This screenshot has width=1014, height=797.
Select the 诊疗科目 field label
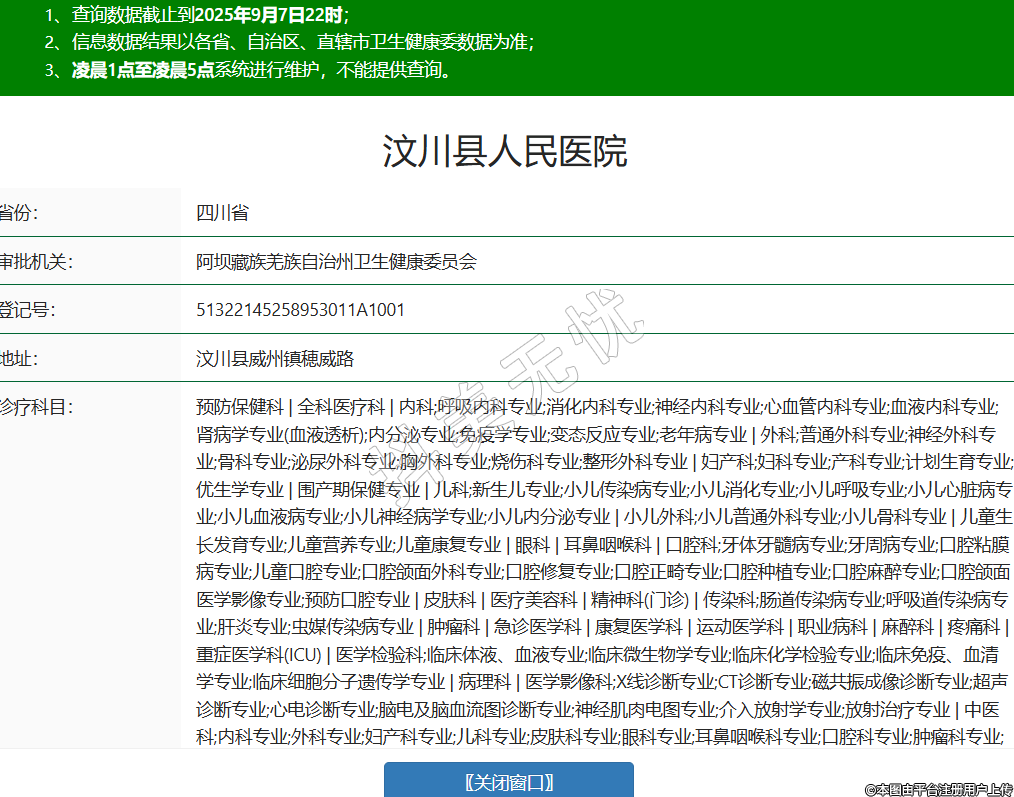(36, 406)
